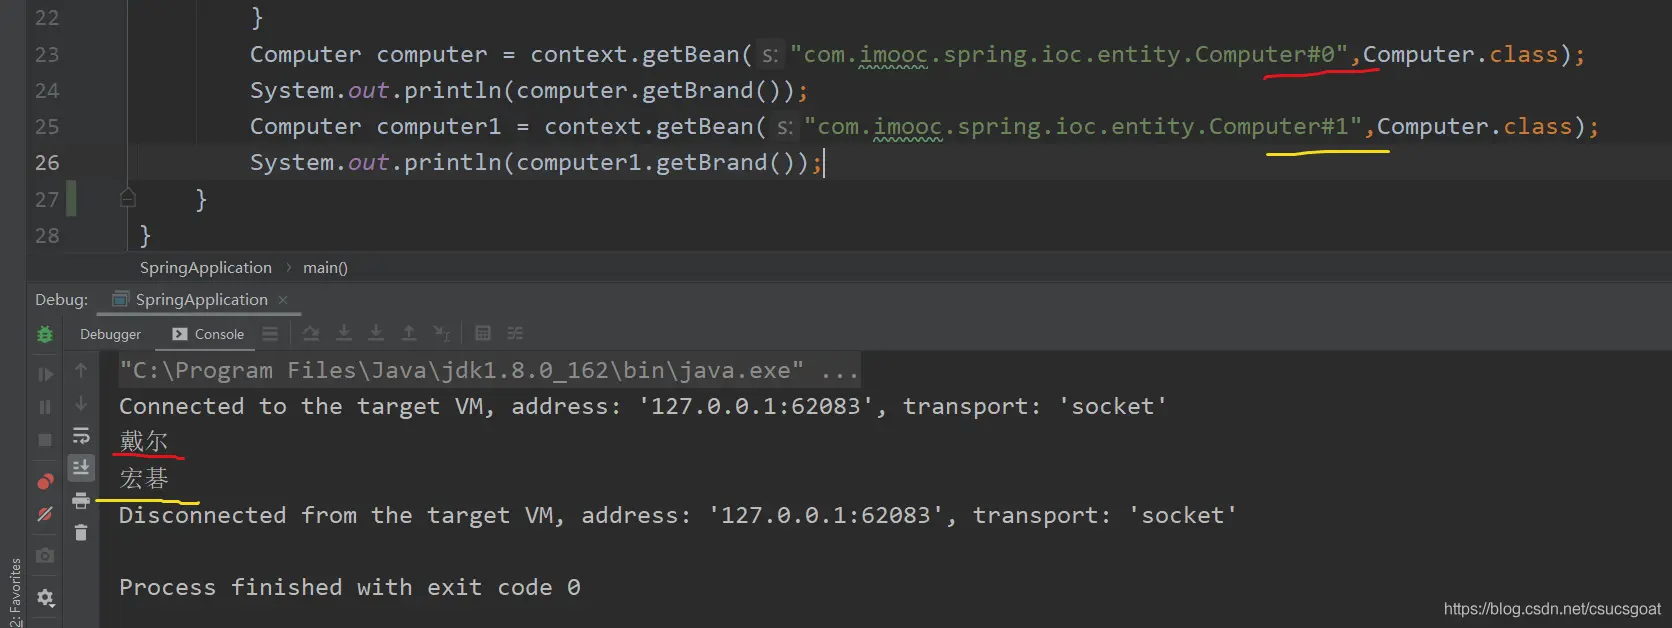This screenshot has width=1672, height=628.
Task: Click line number 23 in gutter
Action: (47, 55)
